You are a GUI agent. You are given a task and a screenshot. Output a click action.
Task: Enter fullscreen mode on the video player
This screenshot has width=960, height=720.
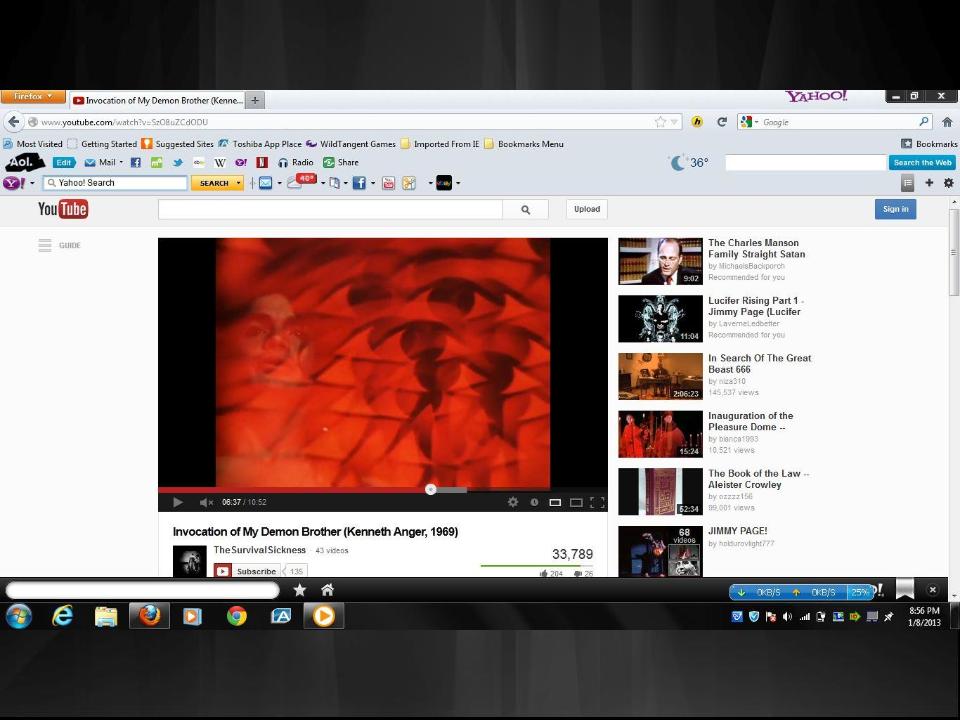[597, 502]
